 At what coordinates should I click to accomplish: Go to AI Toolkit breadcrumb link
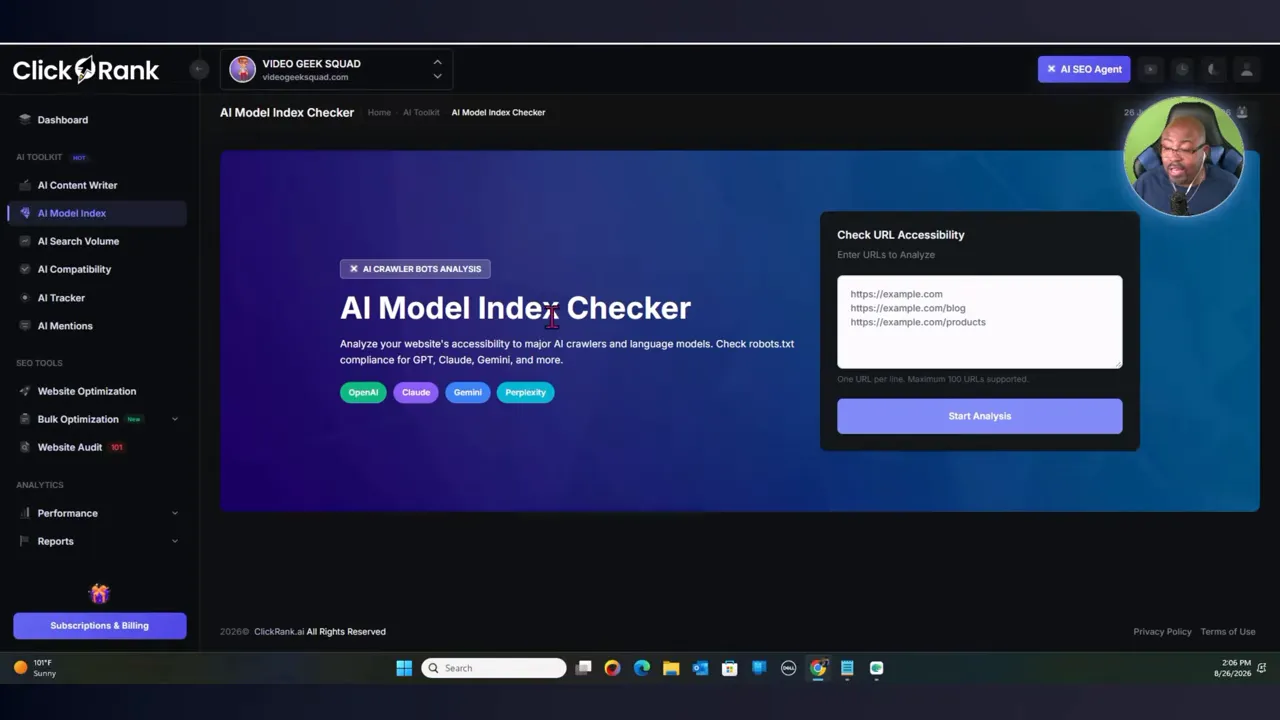pyautogui.click(x=421, y=113)
